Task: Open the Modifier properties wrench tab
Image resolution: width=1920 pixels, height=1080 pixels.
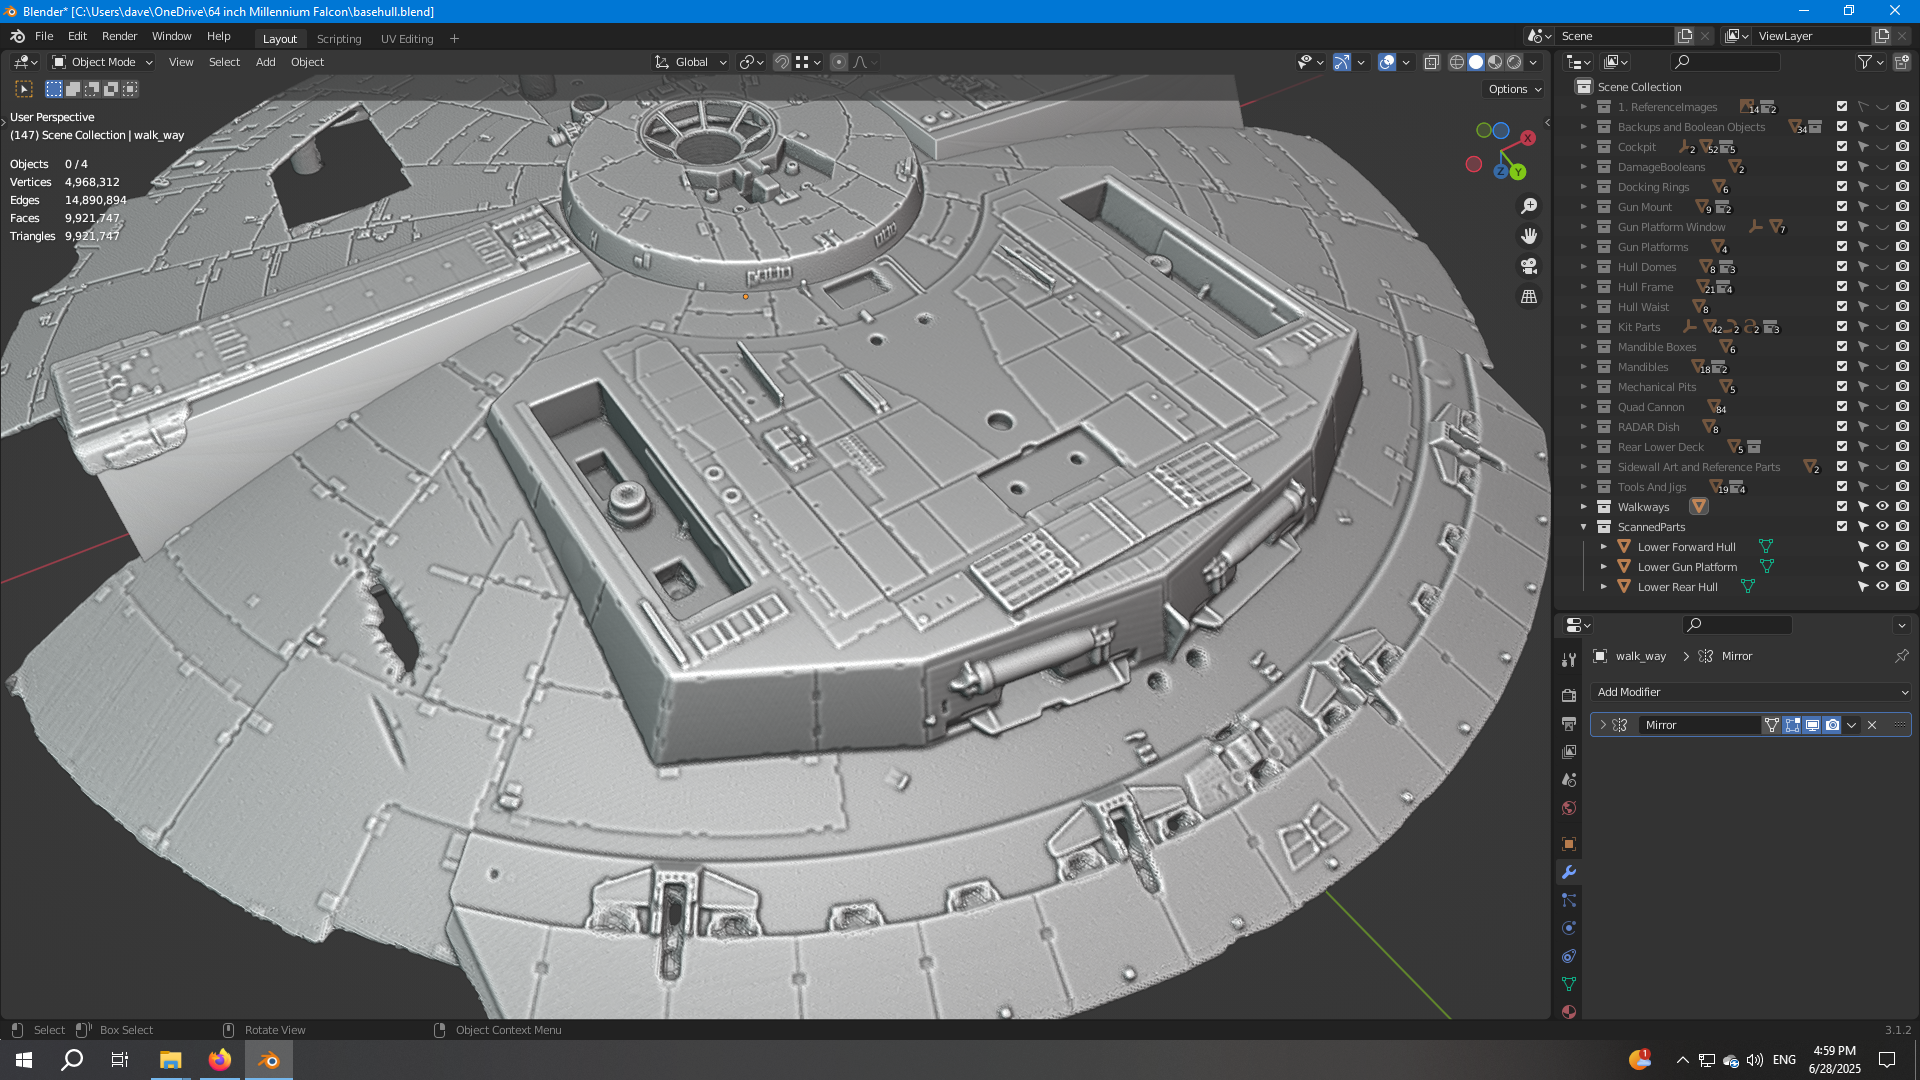Action: [x=1569, y=872]
